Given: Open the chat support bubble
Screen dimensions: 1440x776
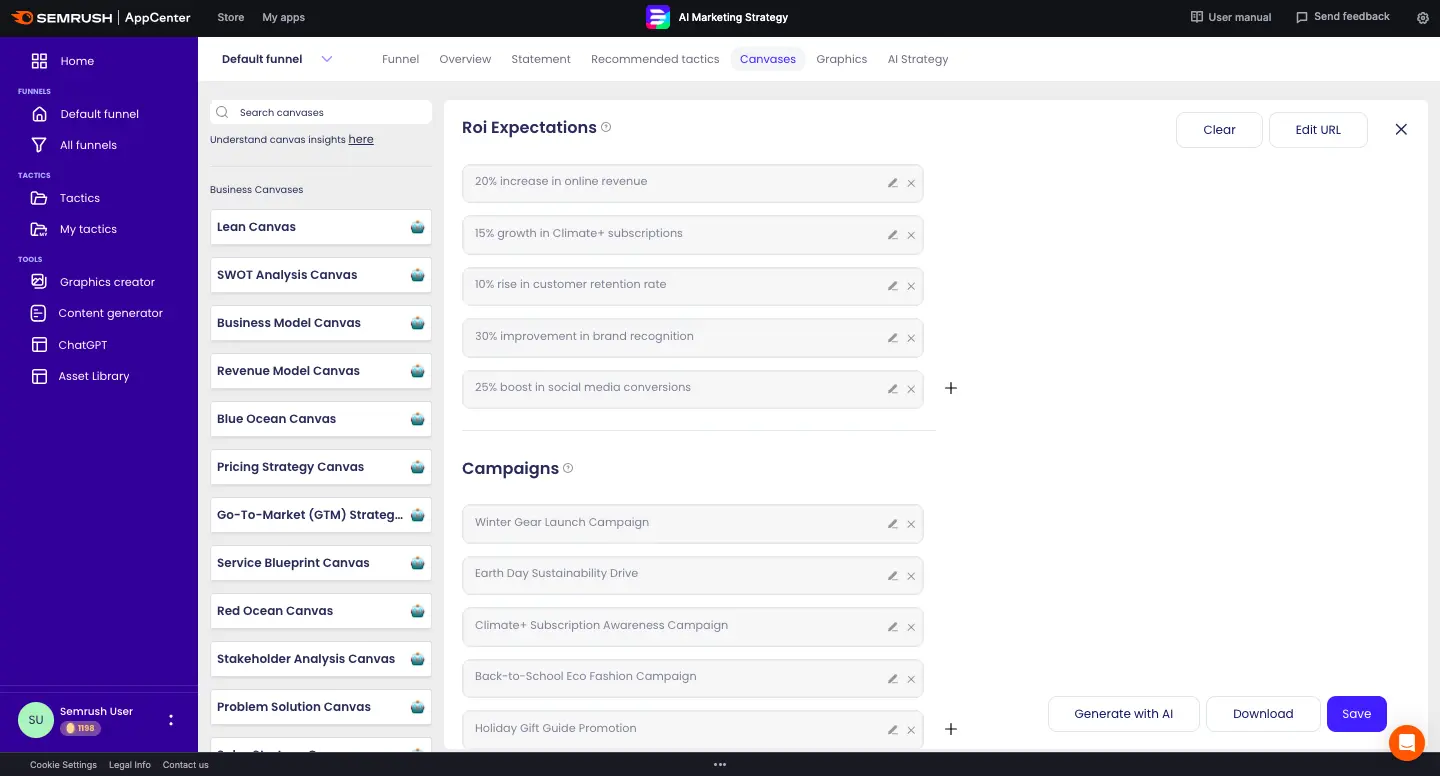Looking at the screenshot, I should pos(1407,743).
